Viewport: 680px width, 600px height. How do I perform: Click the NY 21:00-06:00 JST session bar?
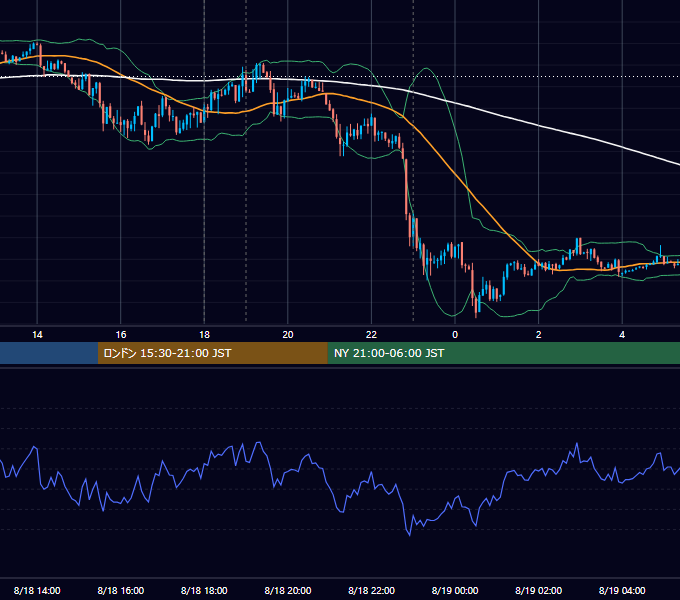tap(503, 353)
